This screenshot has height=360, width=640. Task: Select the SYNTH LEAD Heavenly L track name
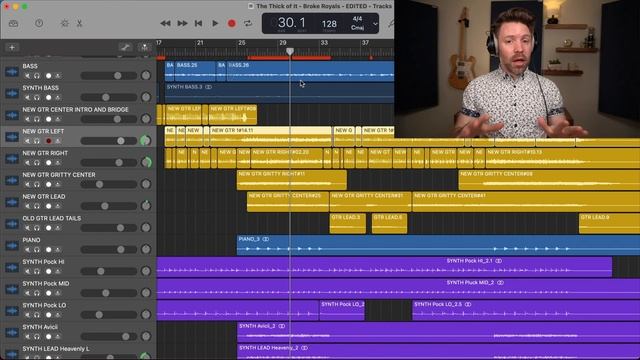coord(56,349)
